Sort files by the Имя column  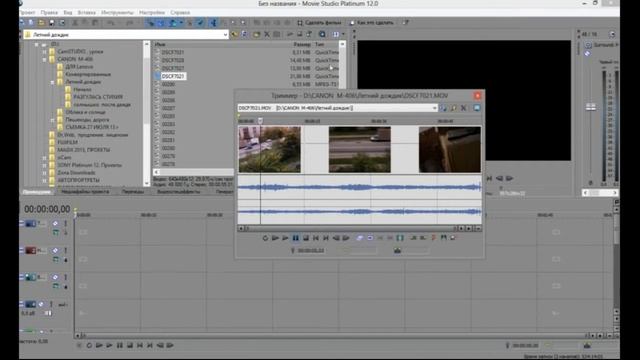point(160,44)
